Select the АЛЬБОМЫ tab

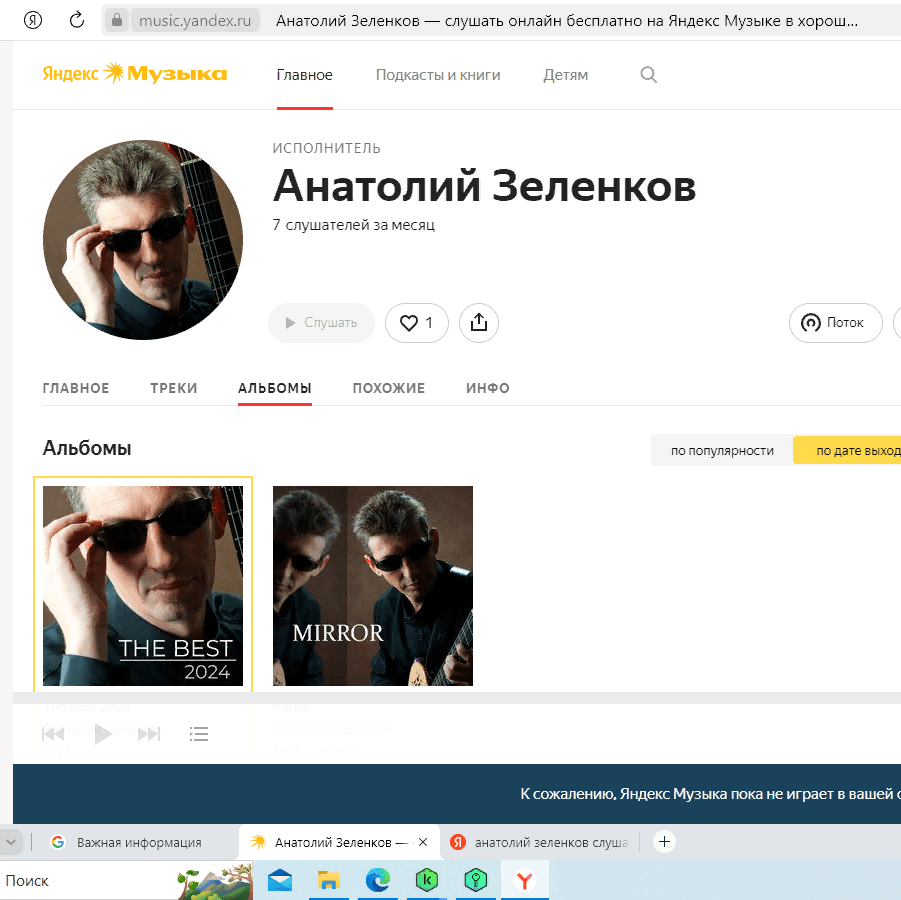click(x=275, y=389)
